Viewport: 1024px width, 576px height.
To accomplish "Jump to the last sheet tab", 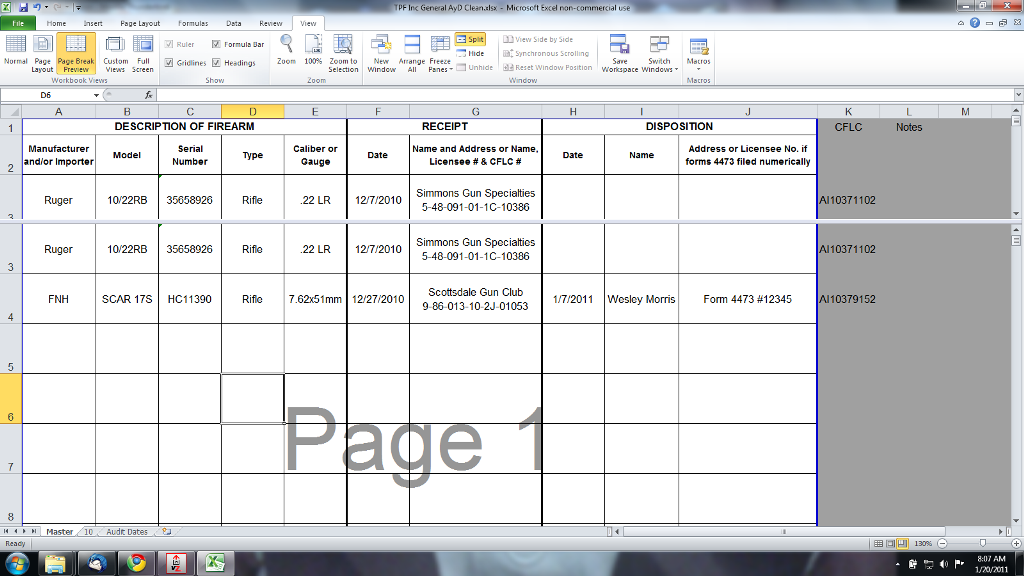I will (33, 532).
